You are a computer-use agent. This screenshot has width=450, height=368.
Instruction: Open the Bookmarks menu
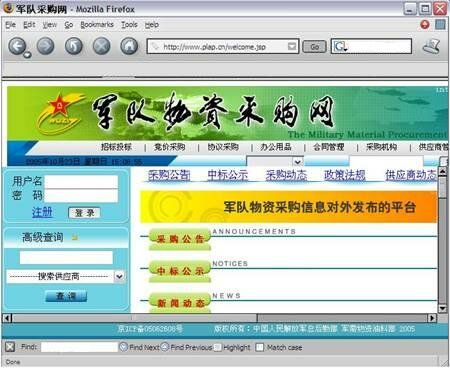click(97, 25)
